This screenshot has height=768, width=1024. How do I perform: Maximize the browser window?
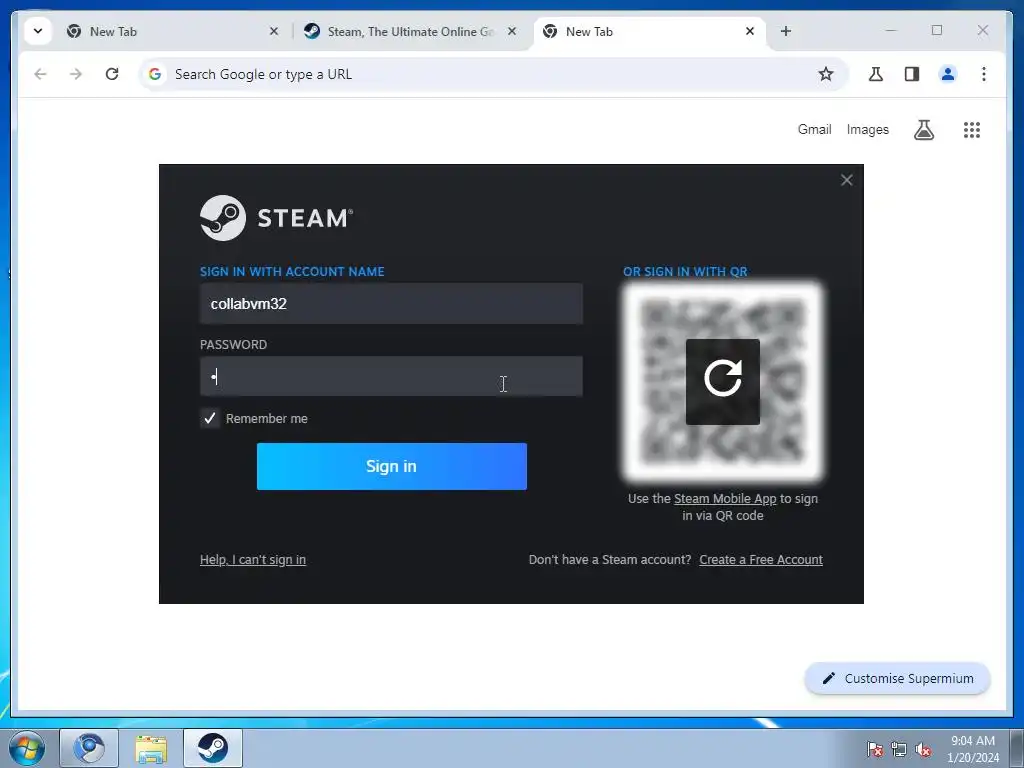click(936, 30)
